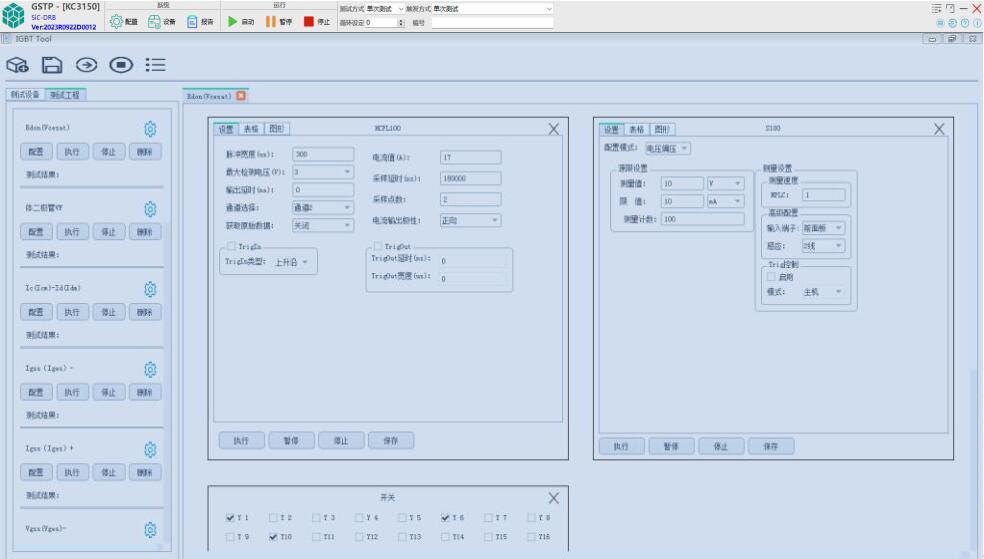984x559 pixels.
Task: Switch to 表格 tab in MCPL100 panel
Action: (x=250, y=129)
